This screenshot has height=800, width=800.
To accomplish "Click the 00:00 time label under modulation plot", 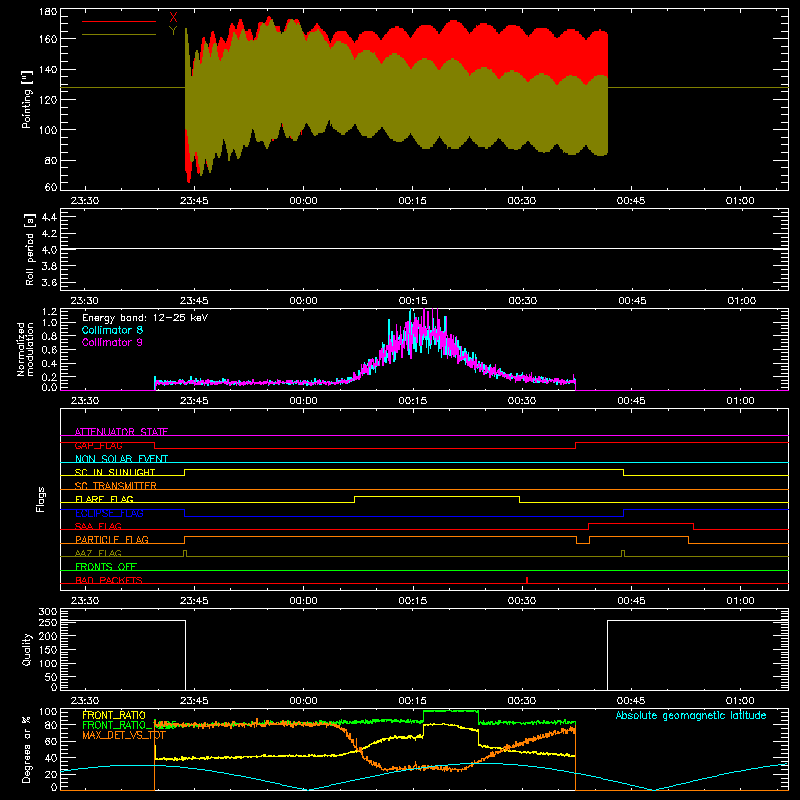I will point(303,401).
